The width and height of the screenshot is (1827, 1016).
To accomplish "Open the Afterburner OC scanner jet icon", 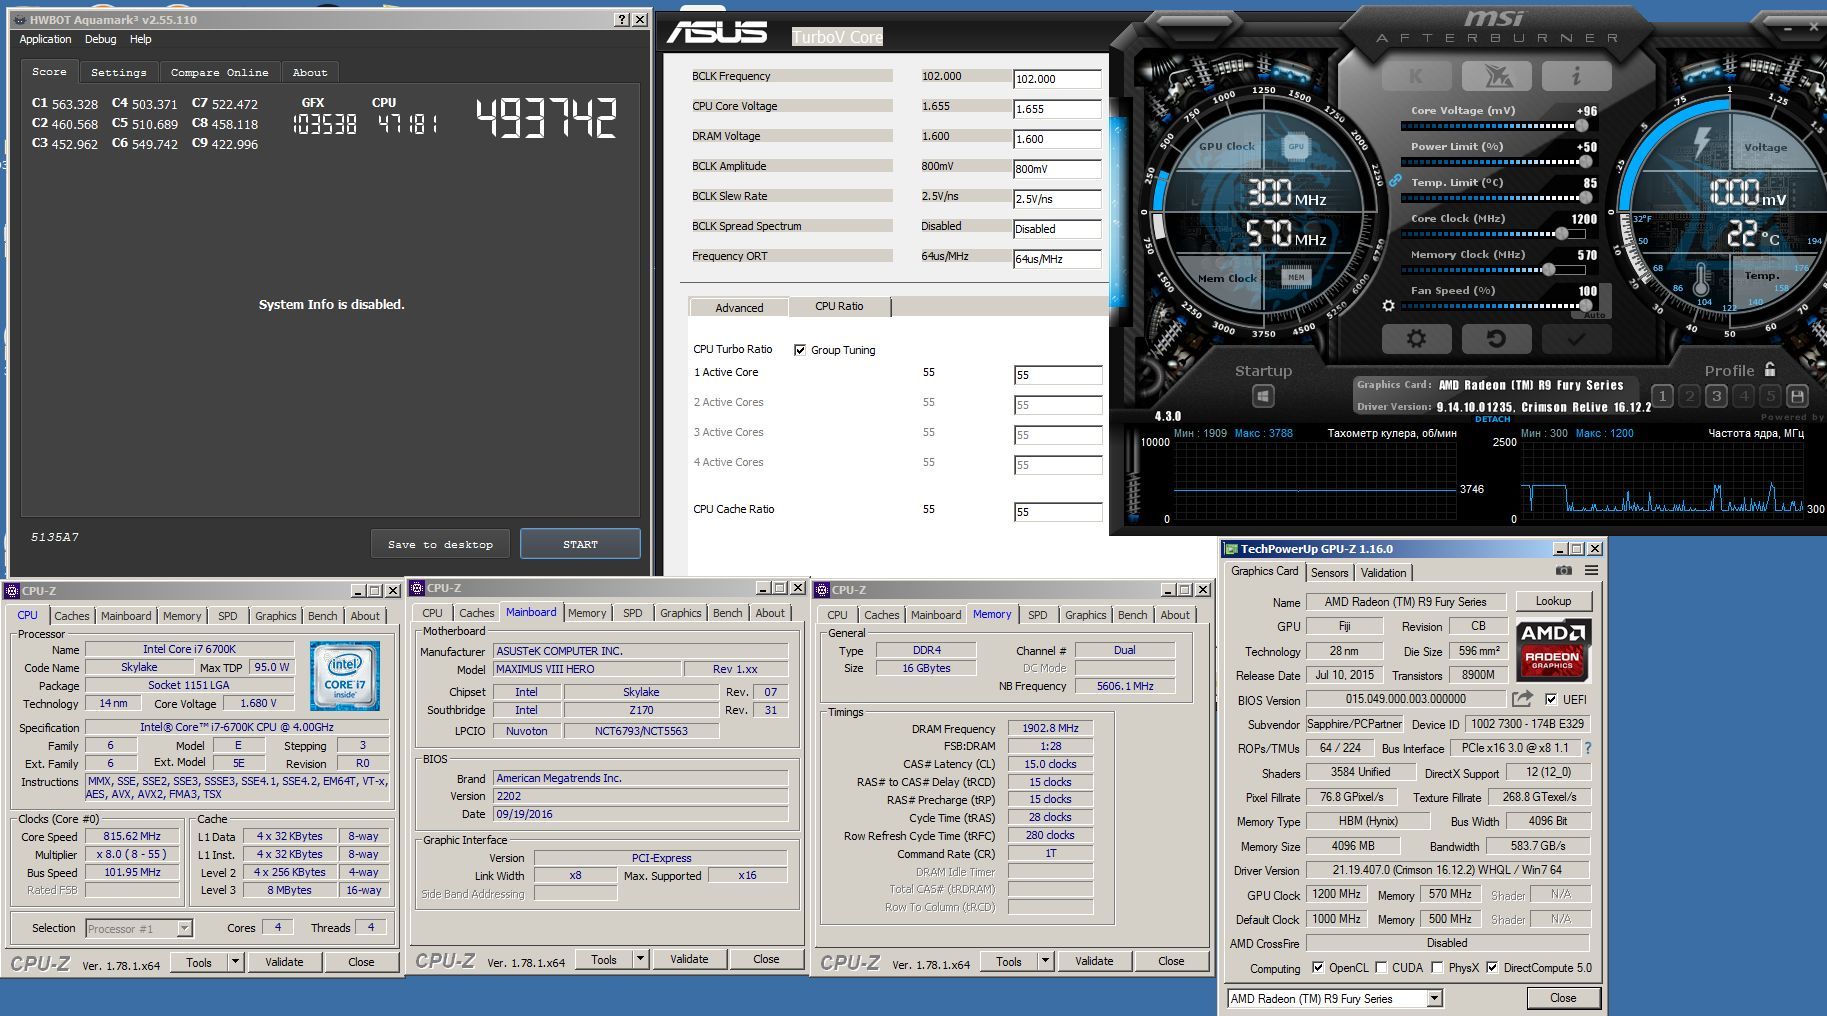I will point(1496,76).
